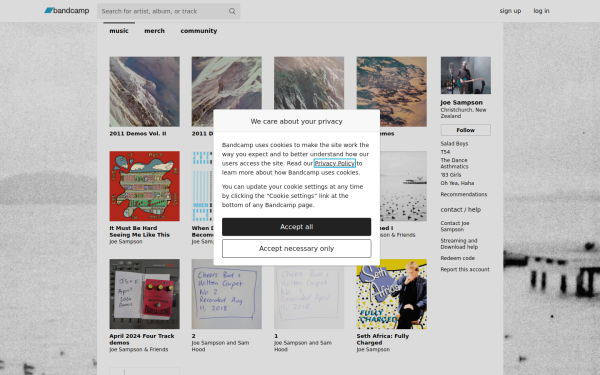600x375 pixels.
Task: Open The Dance Asthmatics link
Action: (454, 163)
